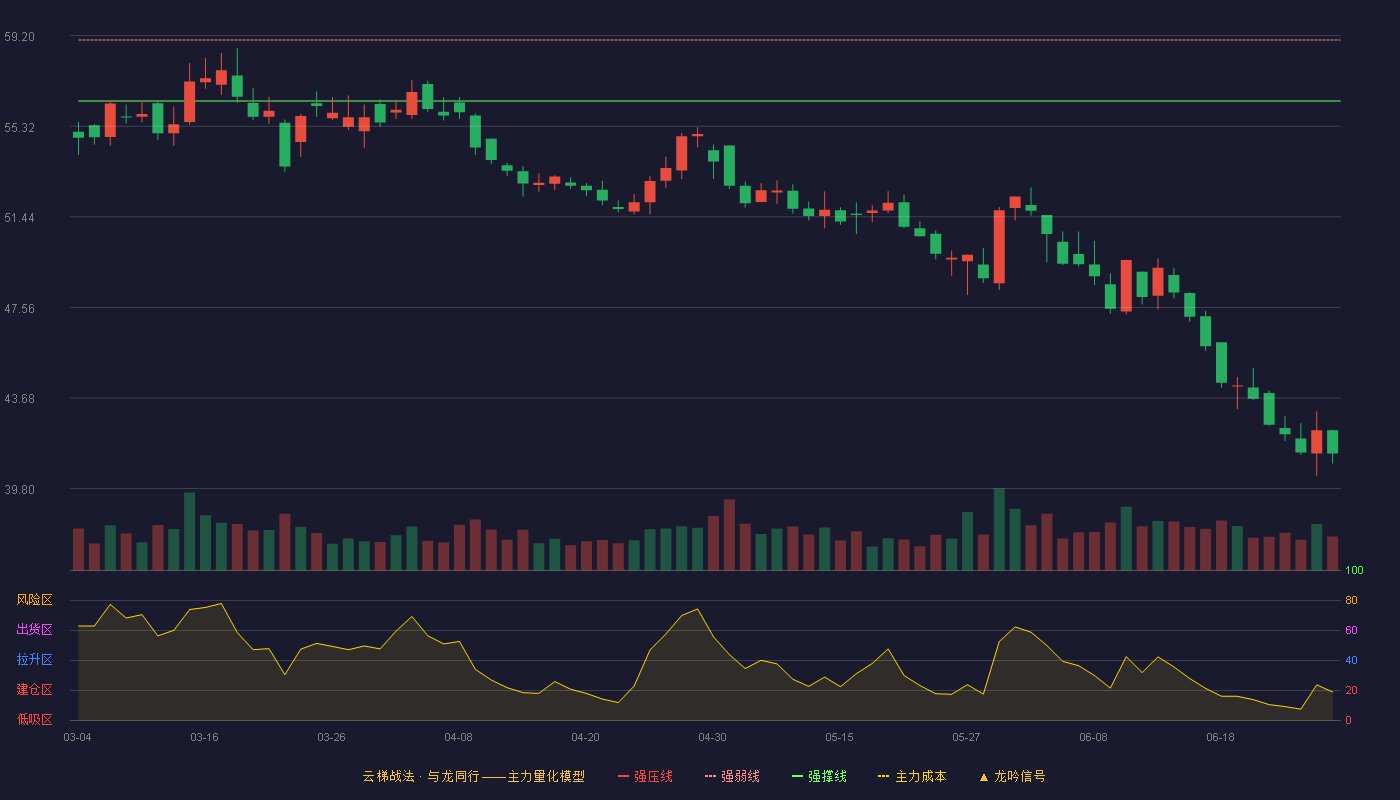The height and width of the screenshot is (800, 1400).
Task: Select the 04-30 date label
Action: coord(712,737)
